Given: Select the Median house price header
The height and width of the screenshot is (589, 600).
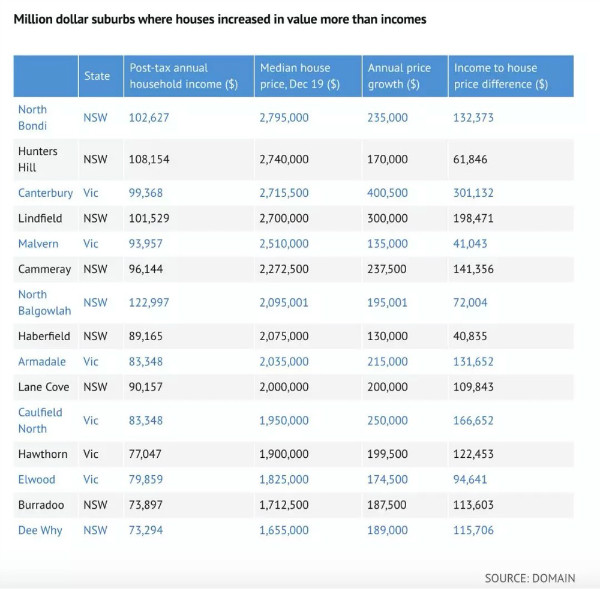Looking at the screenshot, I should 300,76.
